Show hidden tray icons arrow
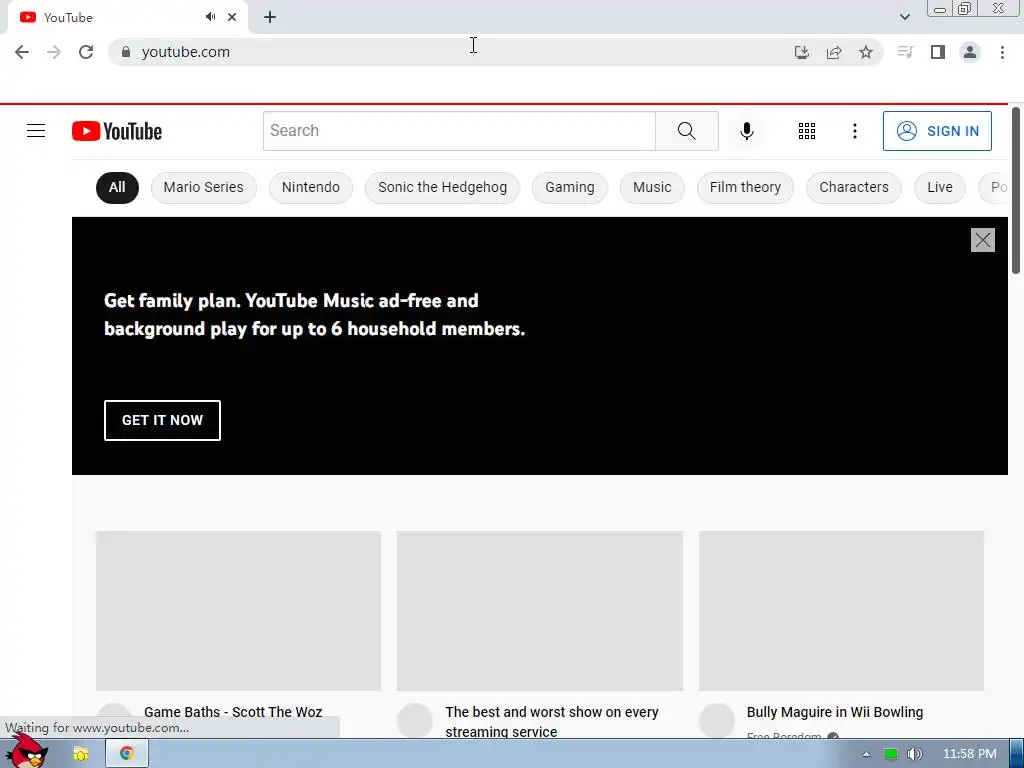Image resolution: width=1024 pixels, height=768 pixels. 866,754
